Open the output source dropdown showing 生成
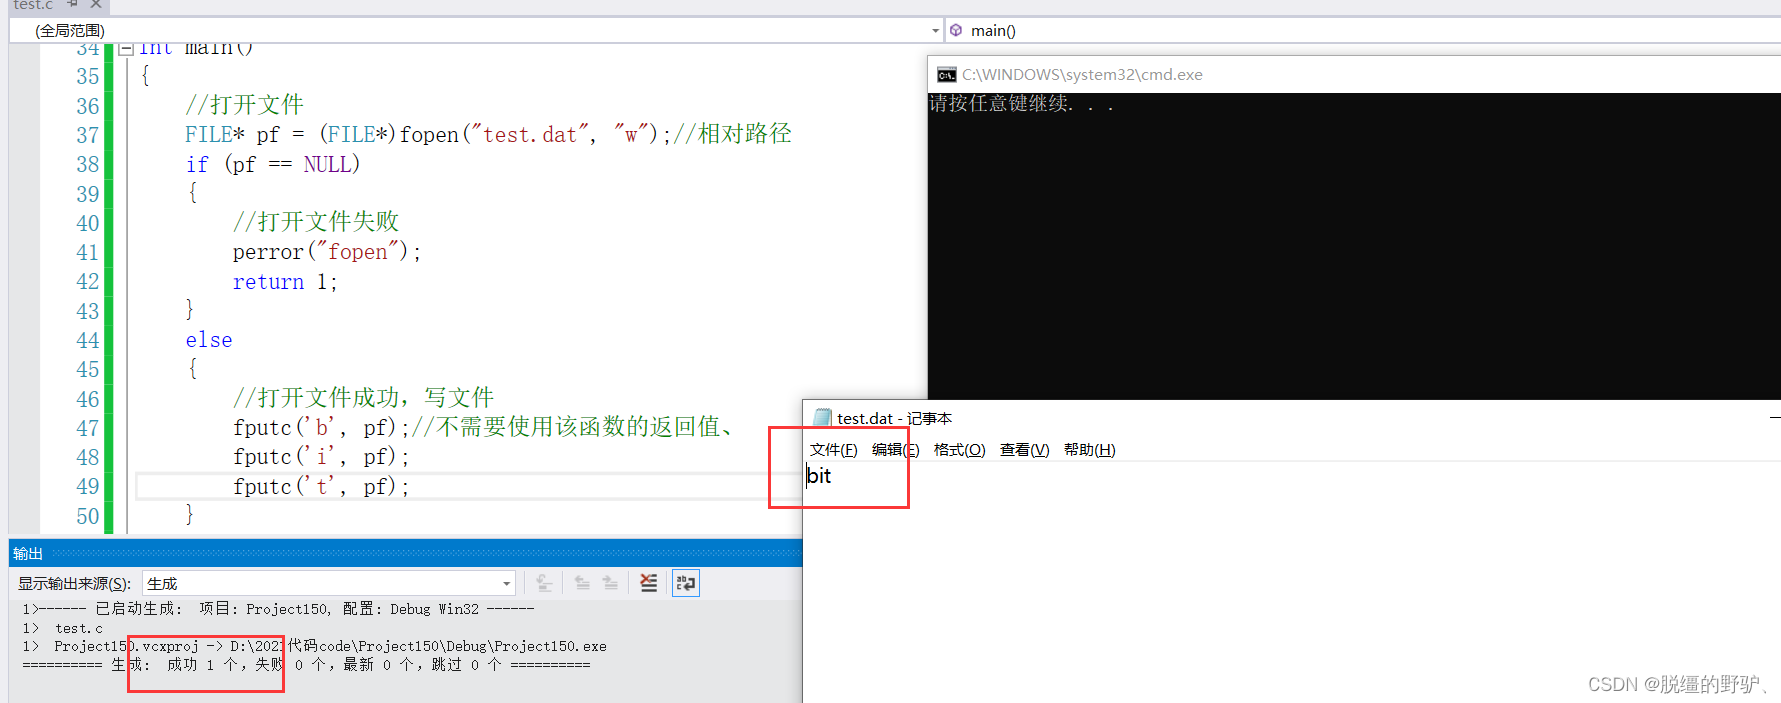 point(328,583)
